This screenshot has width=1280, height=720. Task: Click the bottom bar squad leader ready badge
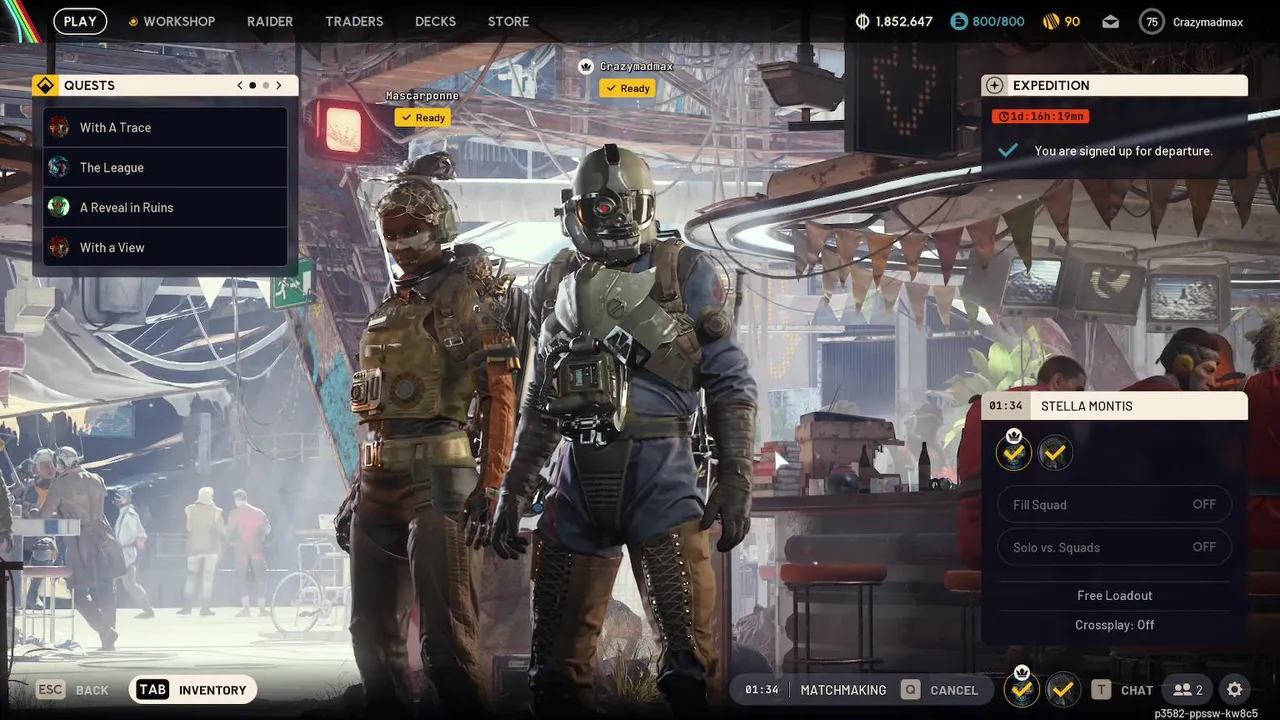click(1021, 688)
